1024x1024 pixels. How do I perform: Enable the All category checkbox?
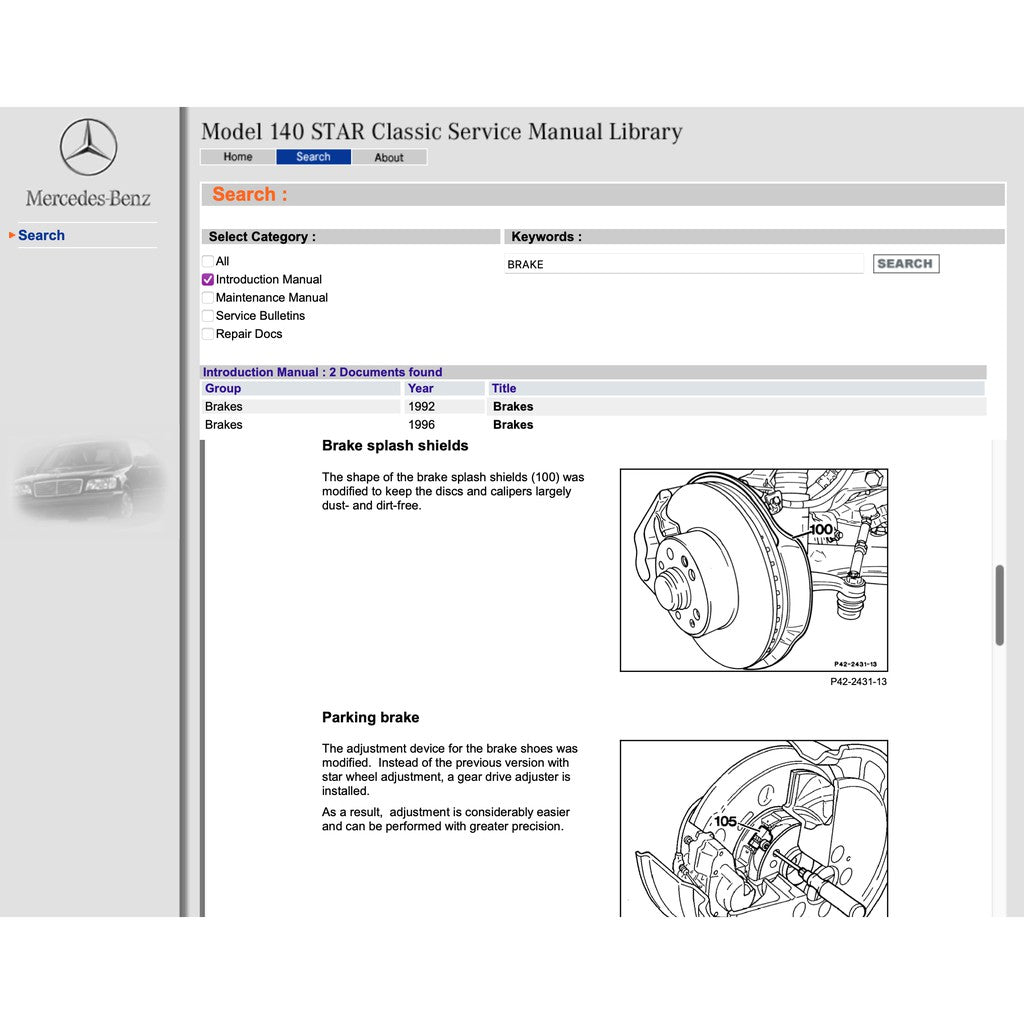point(207,261)
